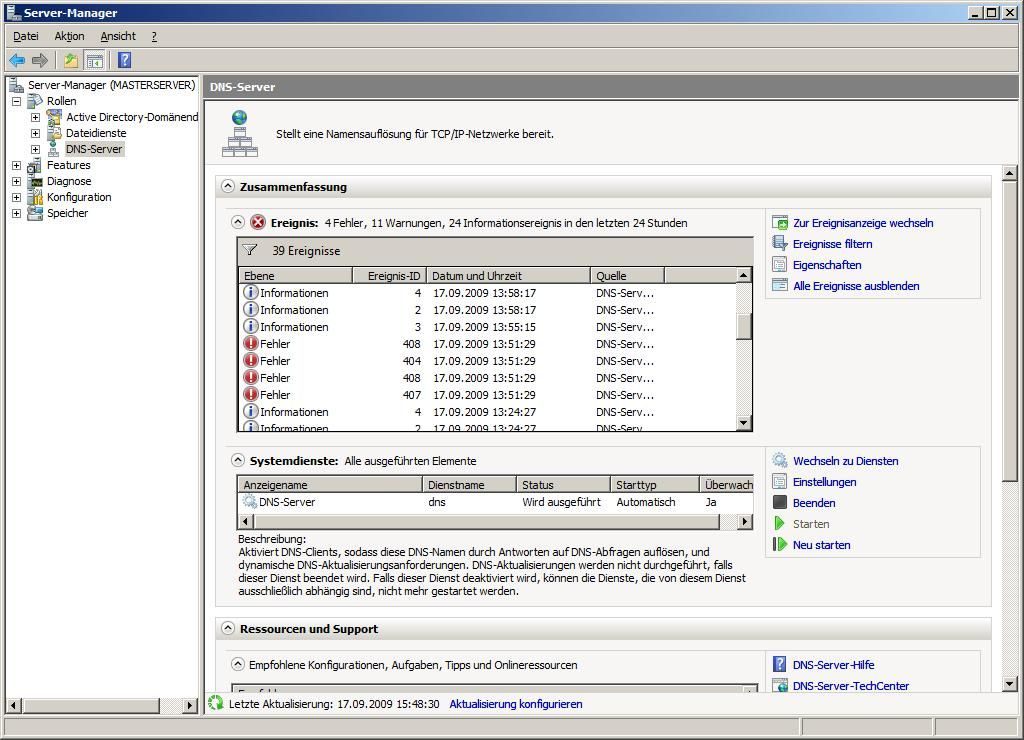Toggle the console tree pane icon

95,61
